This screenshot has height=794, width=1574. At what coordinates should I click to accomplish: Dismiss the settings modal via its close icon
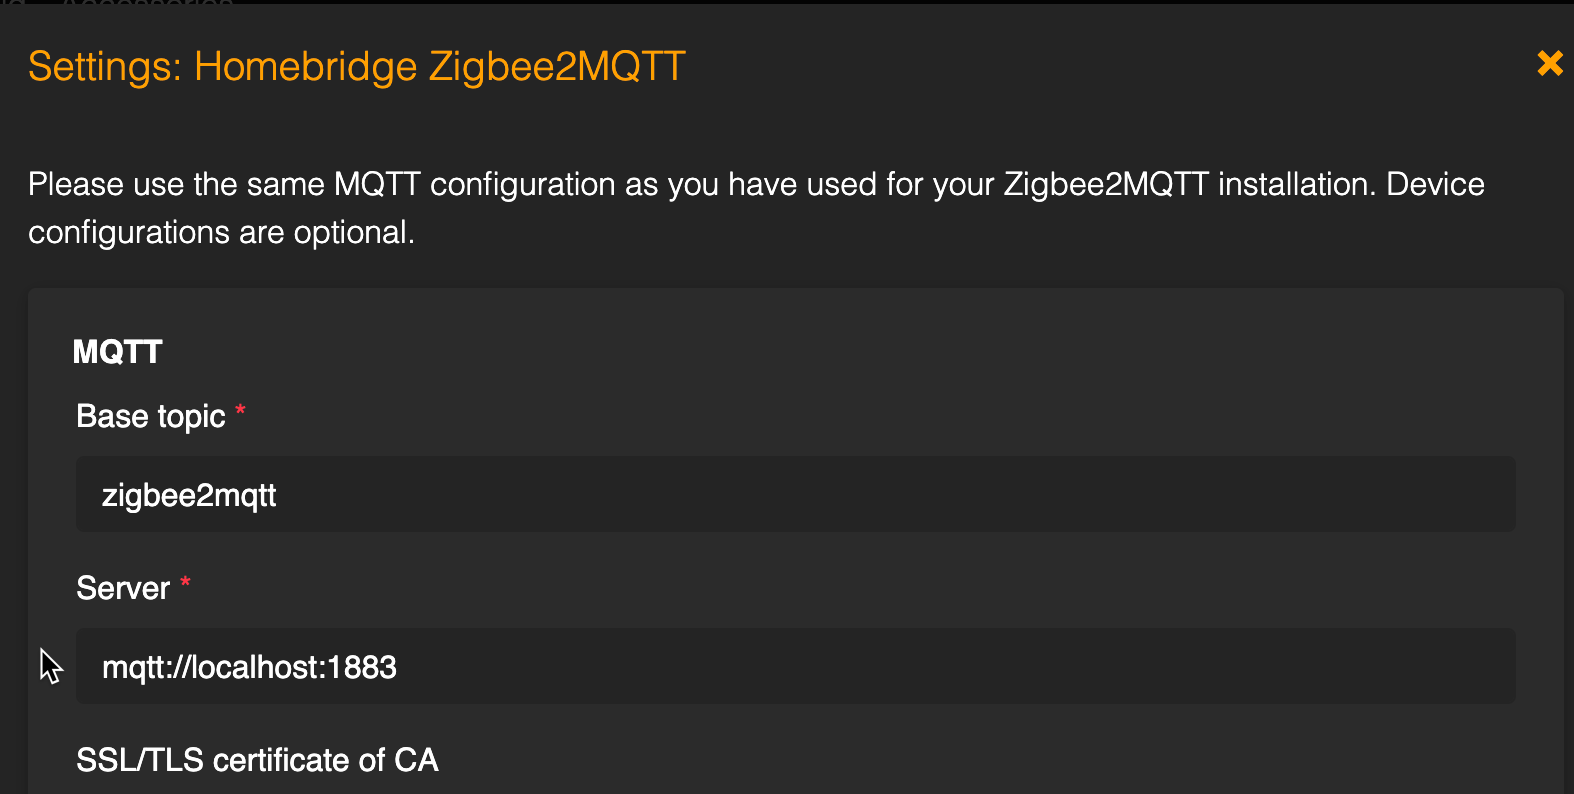pyautogui.click(x=1549, y=63)
